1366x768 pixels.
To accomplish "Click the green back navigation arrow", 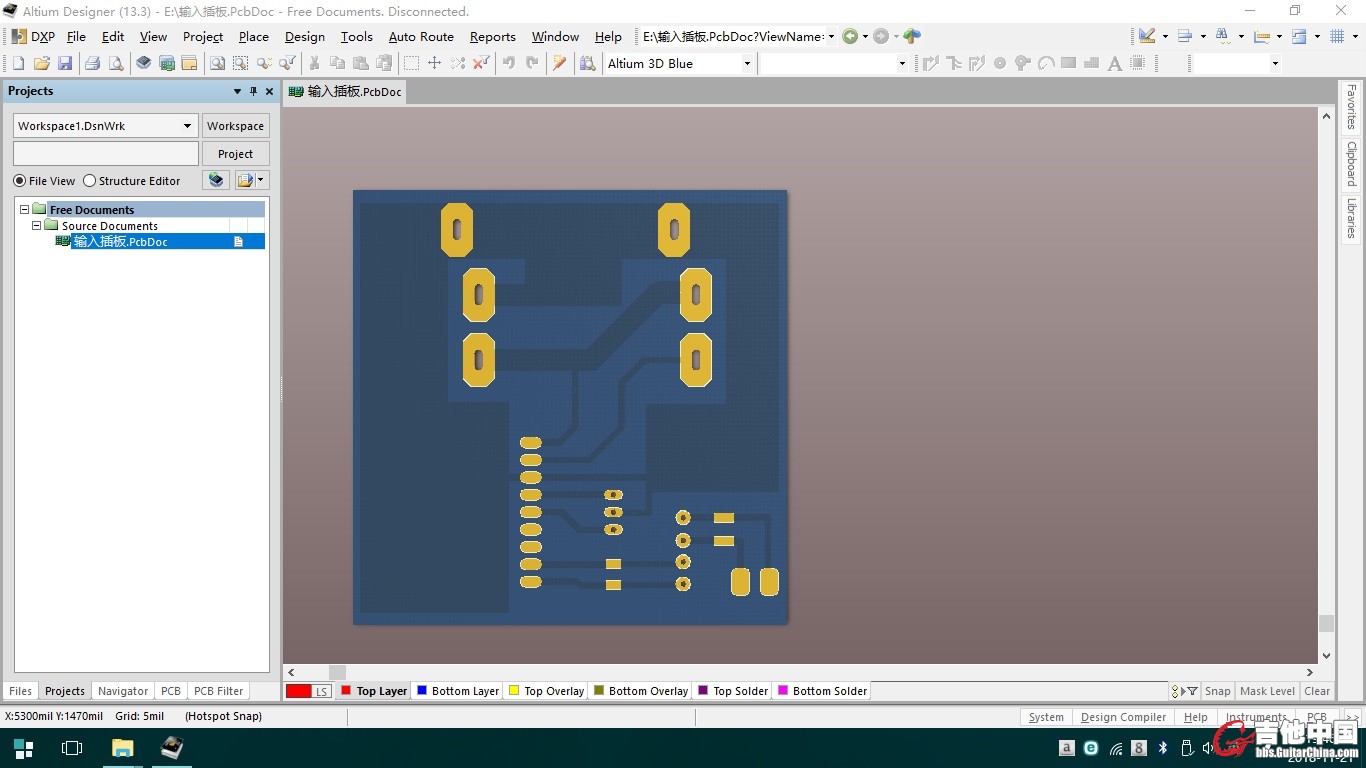I will pyautogui.click(x=850, y=36).
